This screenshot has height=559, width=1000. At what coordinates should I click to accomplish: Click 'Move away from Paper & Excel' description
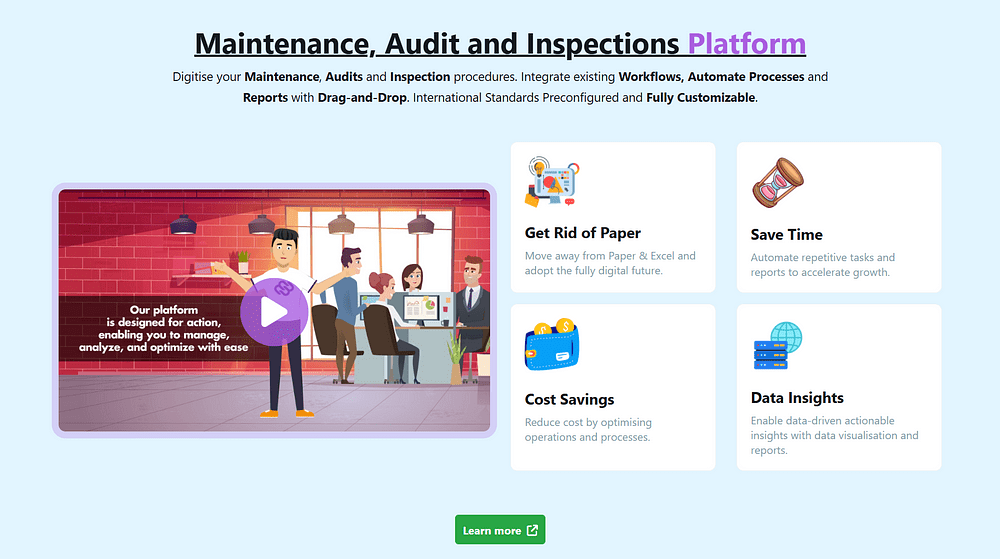(x=610, y=263)
